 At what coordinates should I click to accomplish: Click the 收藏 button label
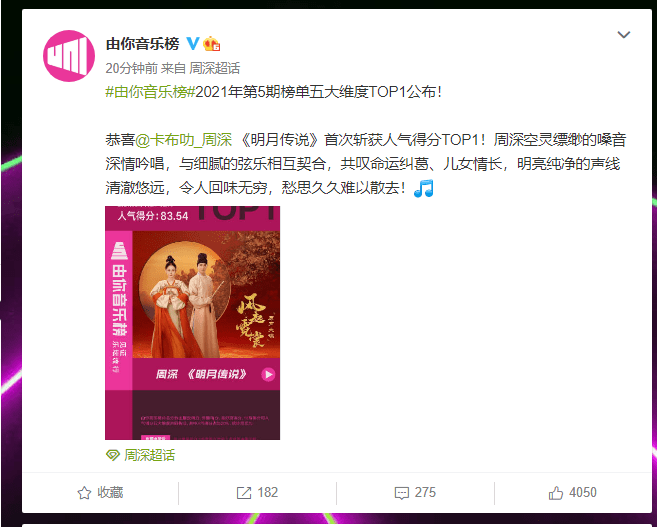[110, 493]
